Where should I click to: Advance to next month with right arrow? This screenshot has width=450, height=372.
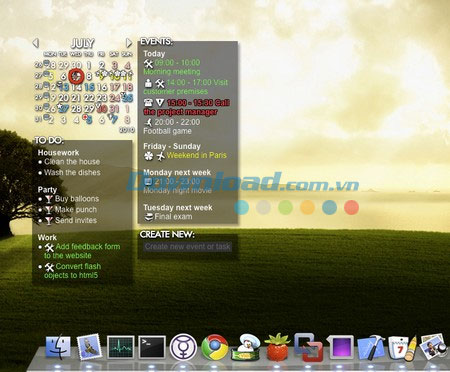[129, 43]
